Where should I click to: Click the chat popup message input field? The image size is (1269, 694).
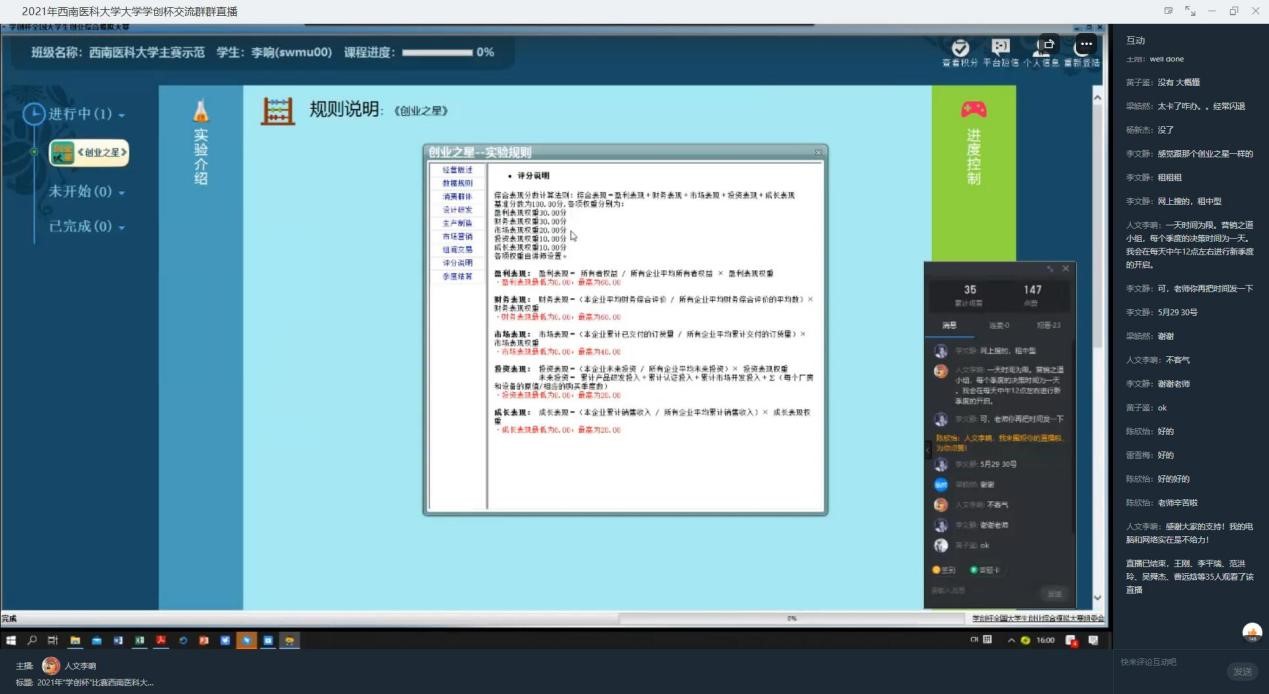pyautogui.click(x=982, y=592)
